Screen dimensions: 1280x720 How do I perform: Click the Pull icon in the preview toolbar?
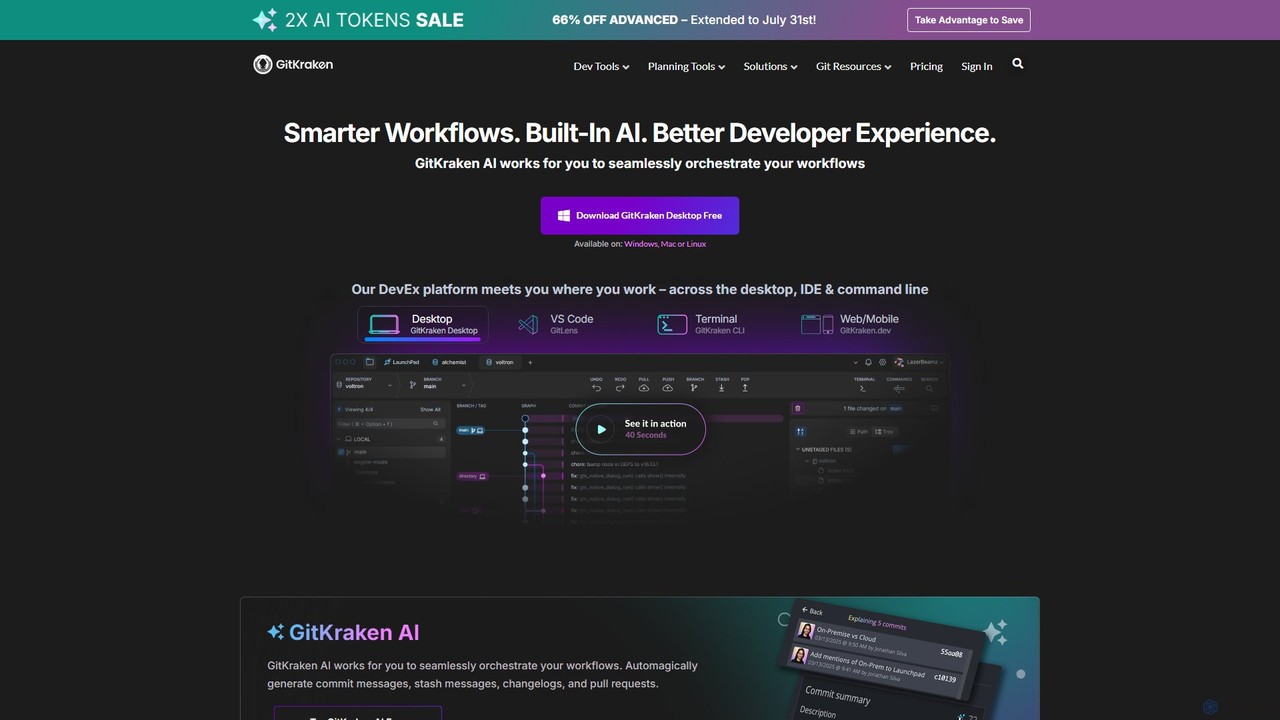644,387
